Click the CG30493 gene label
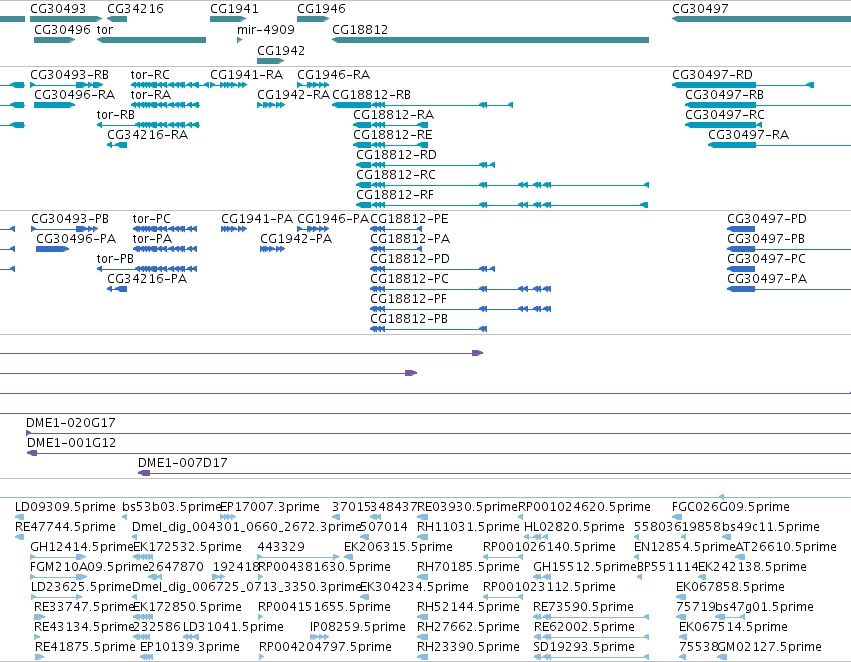The image size is (851, 662). (x=58, y=9)
